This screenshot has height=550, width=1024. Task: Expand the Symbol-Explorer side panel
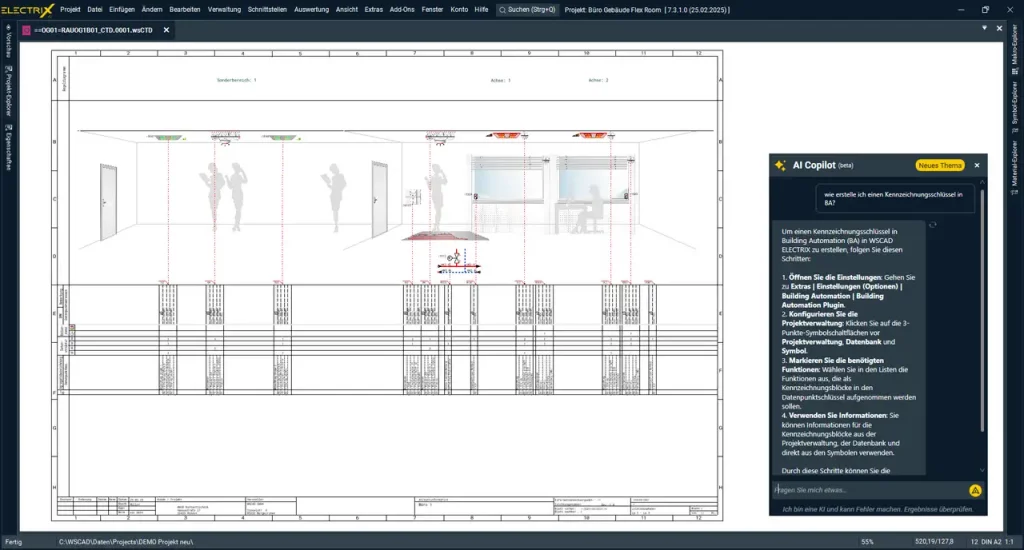tap(1014, 102)
